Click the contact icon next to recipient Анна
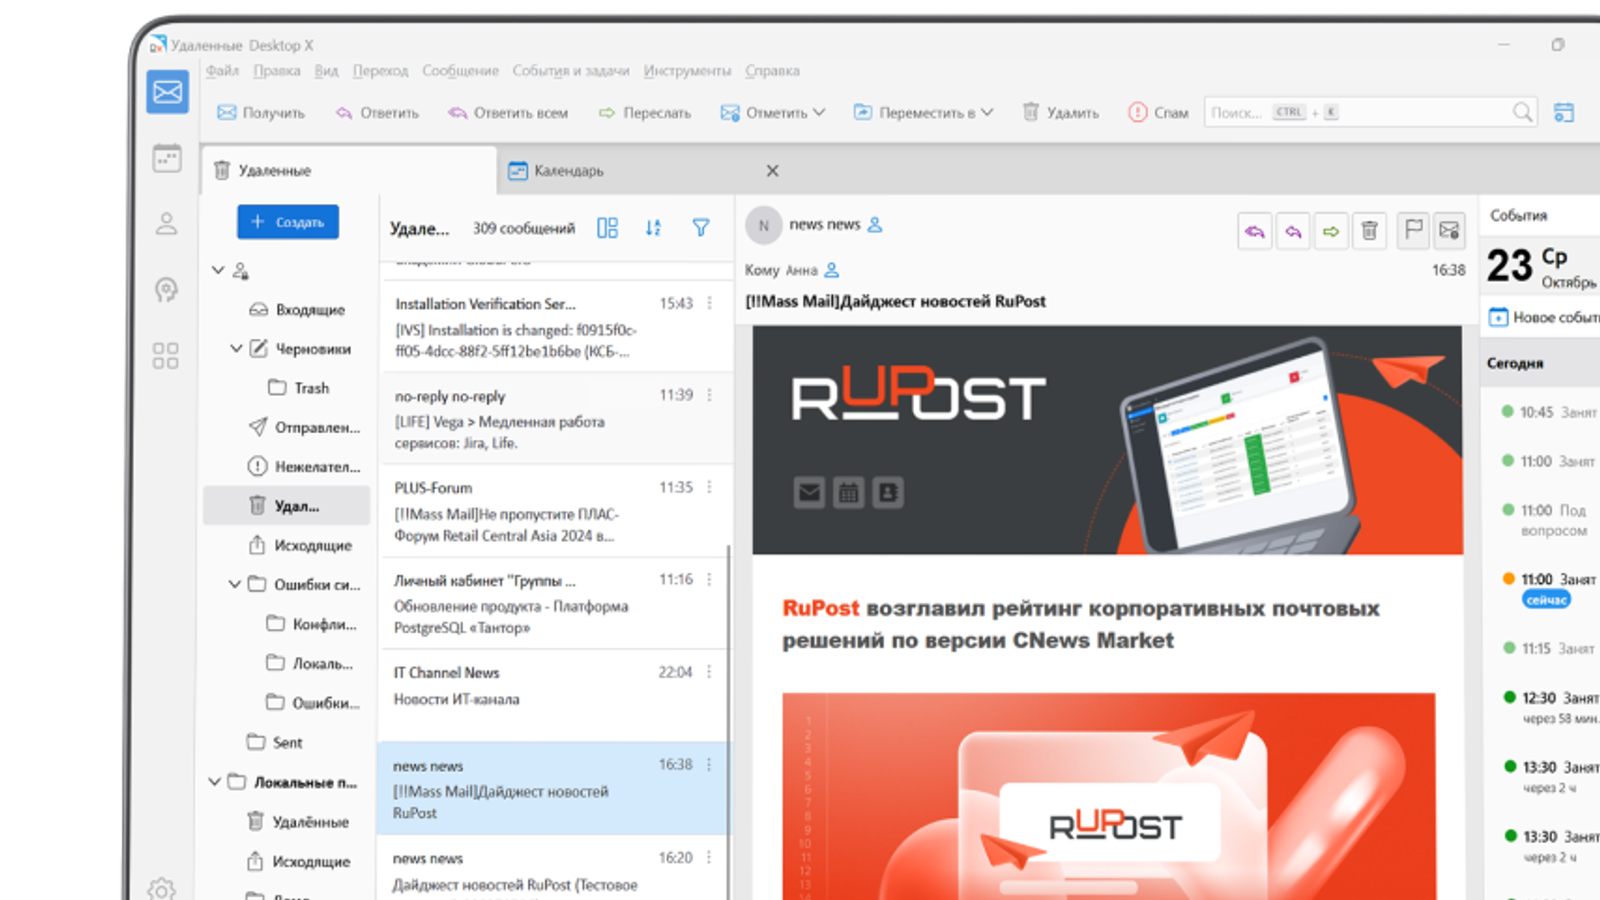The height and width of the screenshot is (900, 1600). pyautogui.click(x=831, y=270)
